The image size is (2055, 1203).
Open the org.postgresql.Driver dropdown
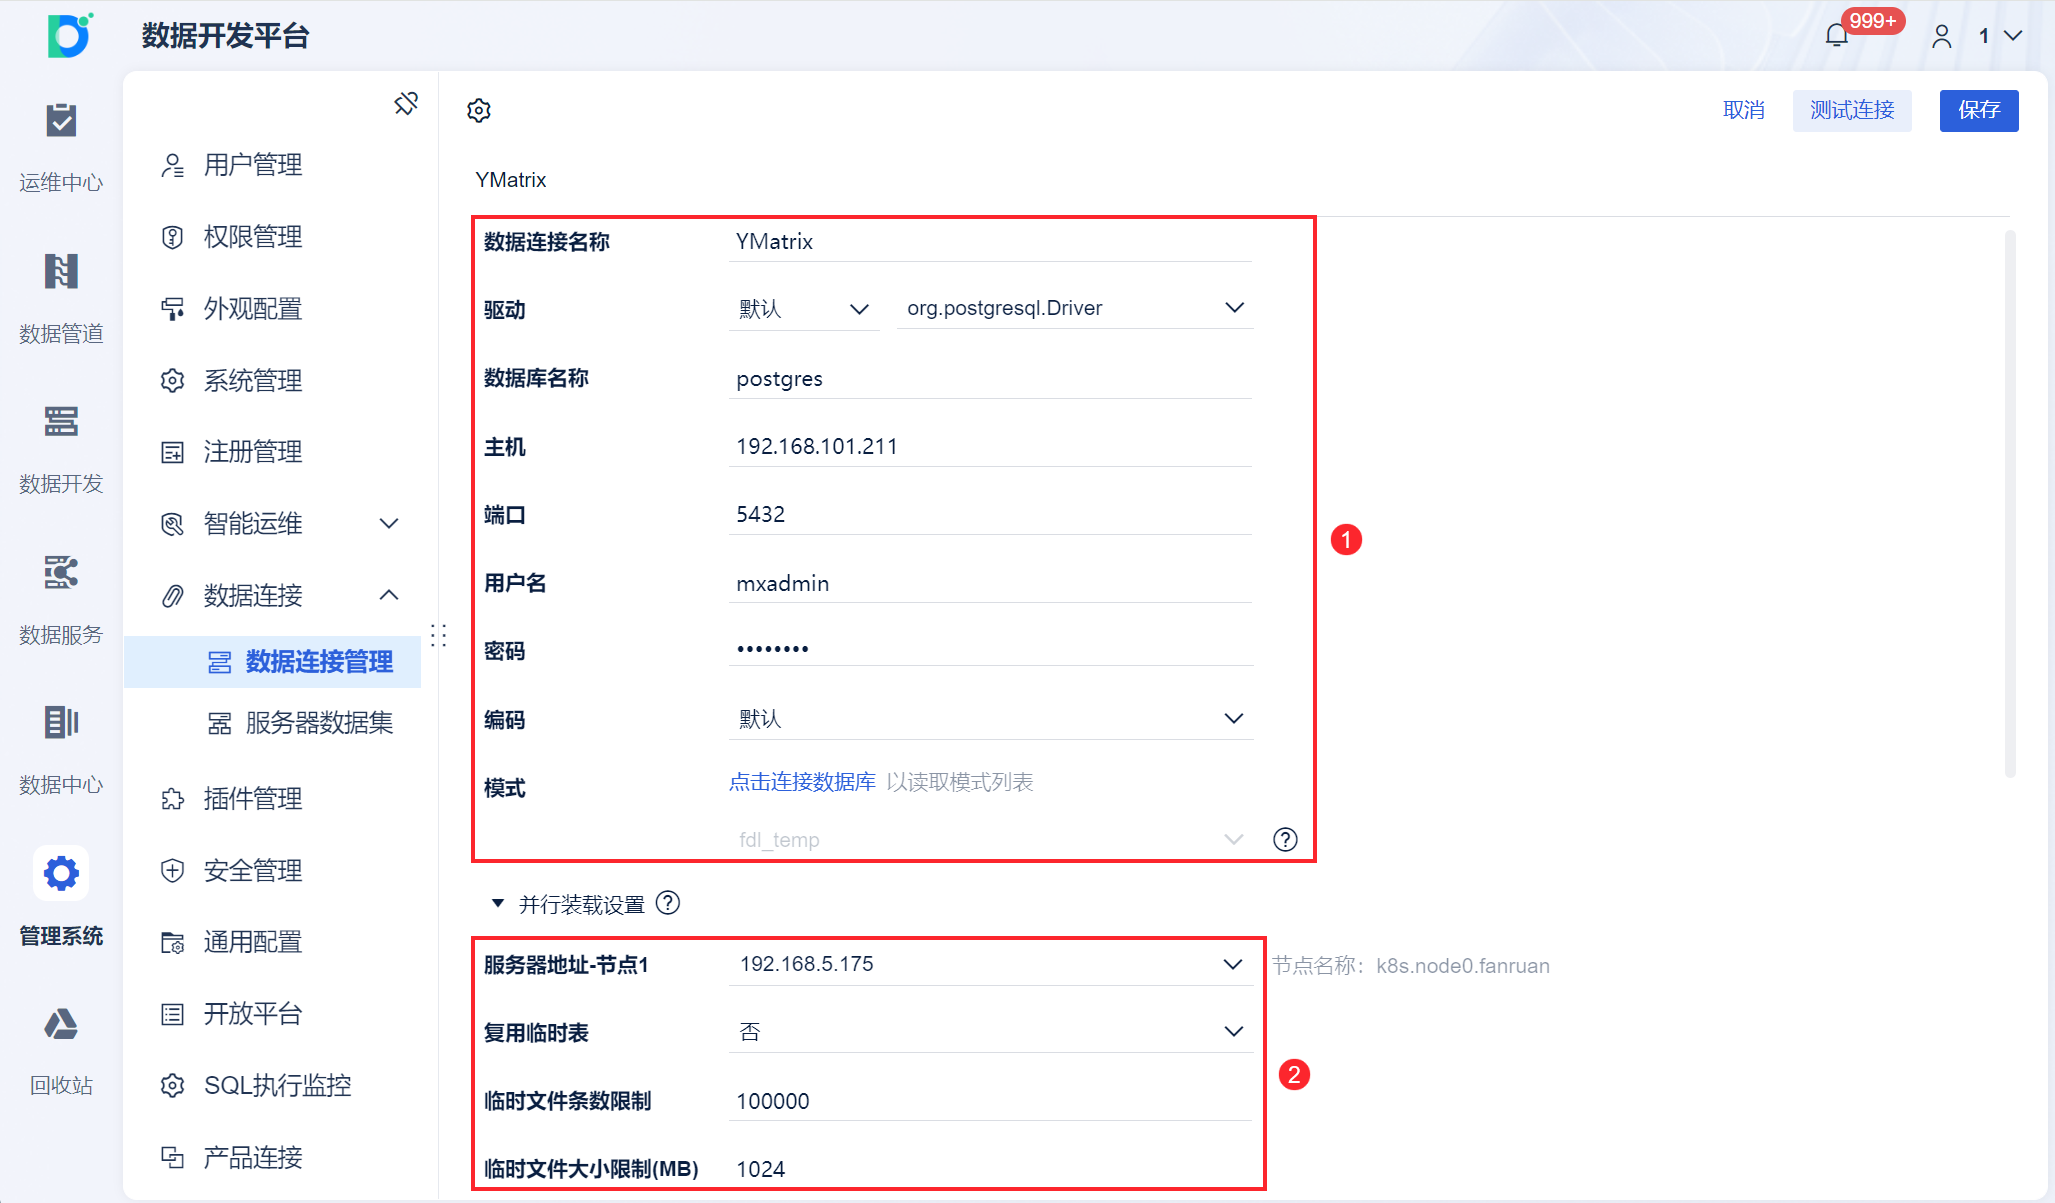tap(1074, 308)
